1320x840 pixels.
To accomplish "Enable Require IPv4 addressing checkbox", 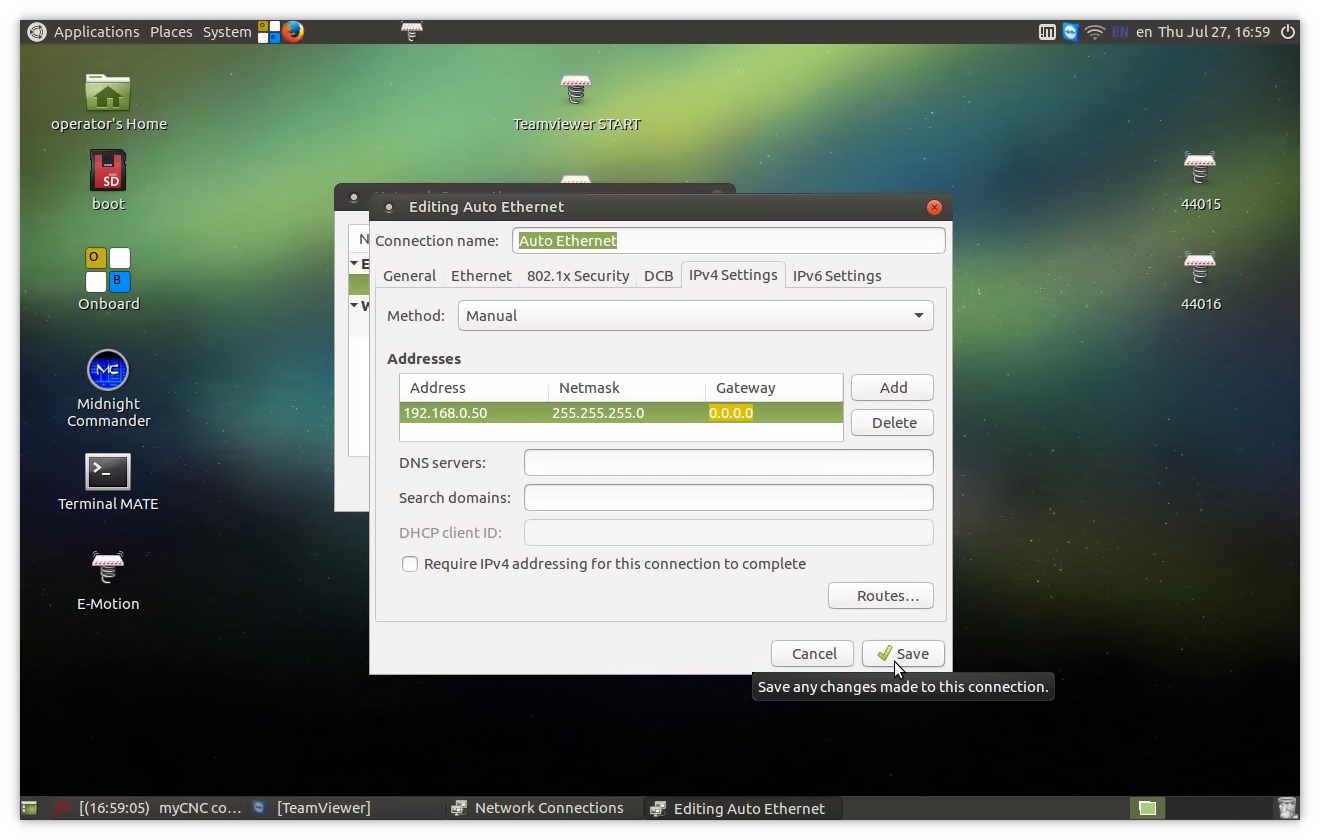I will coord(410,564).
